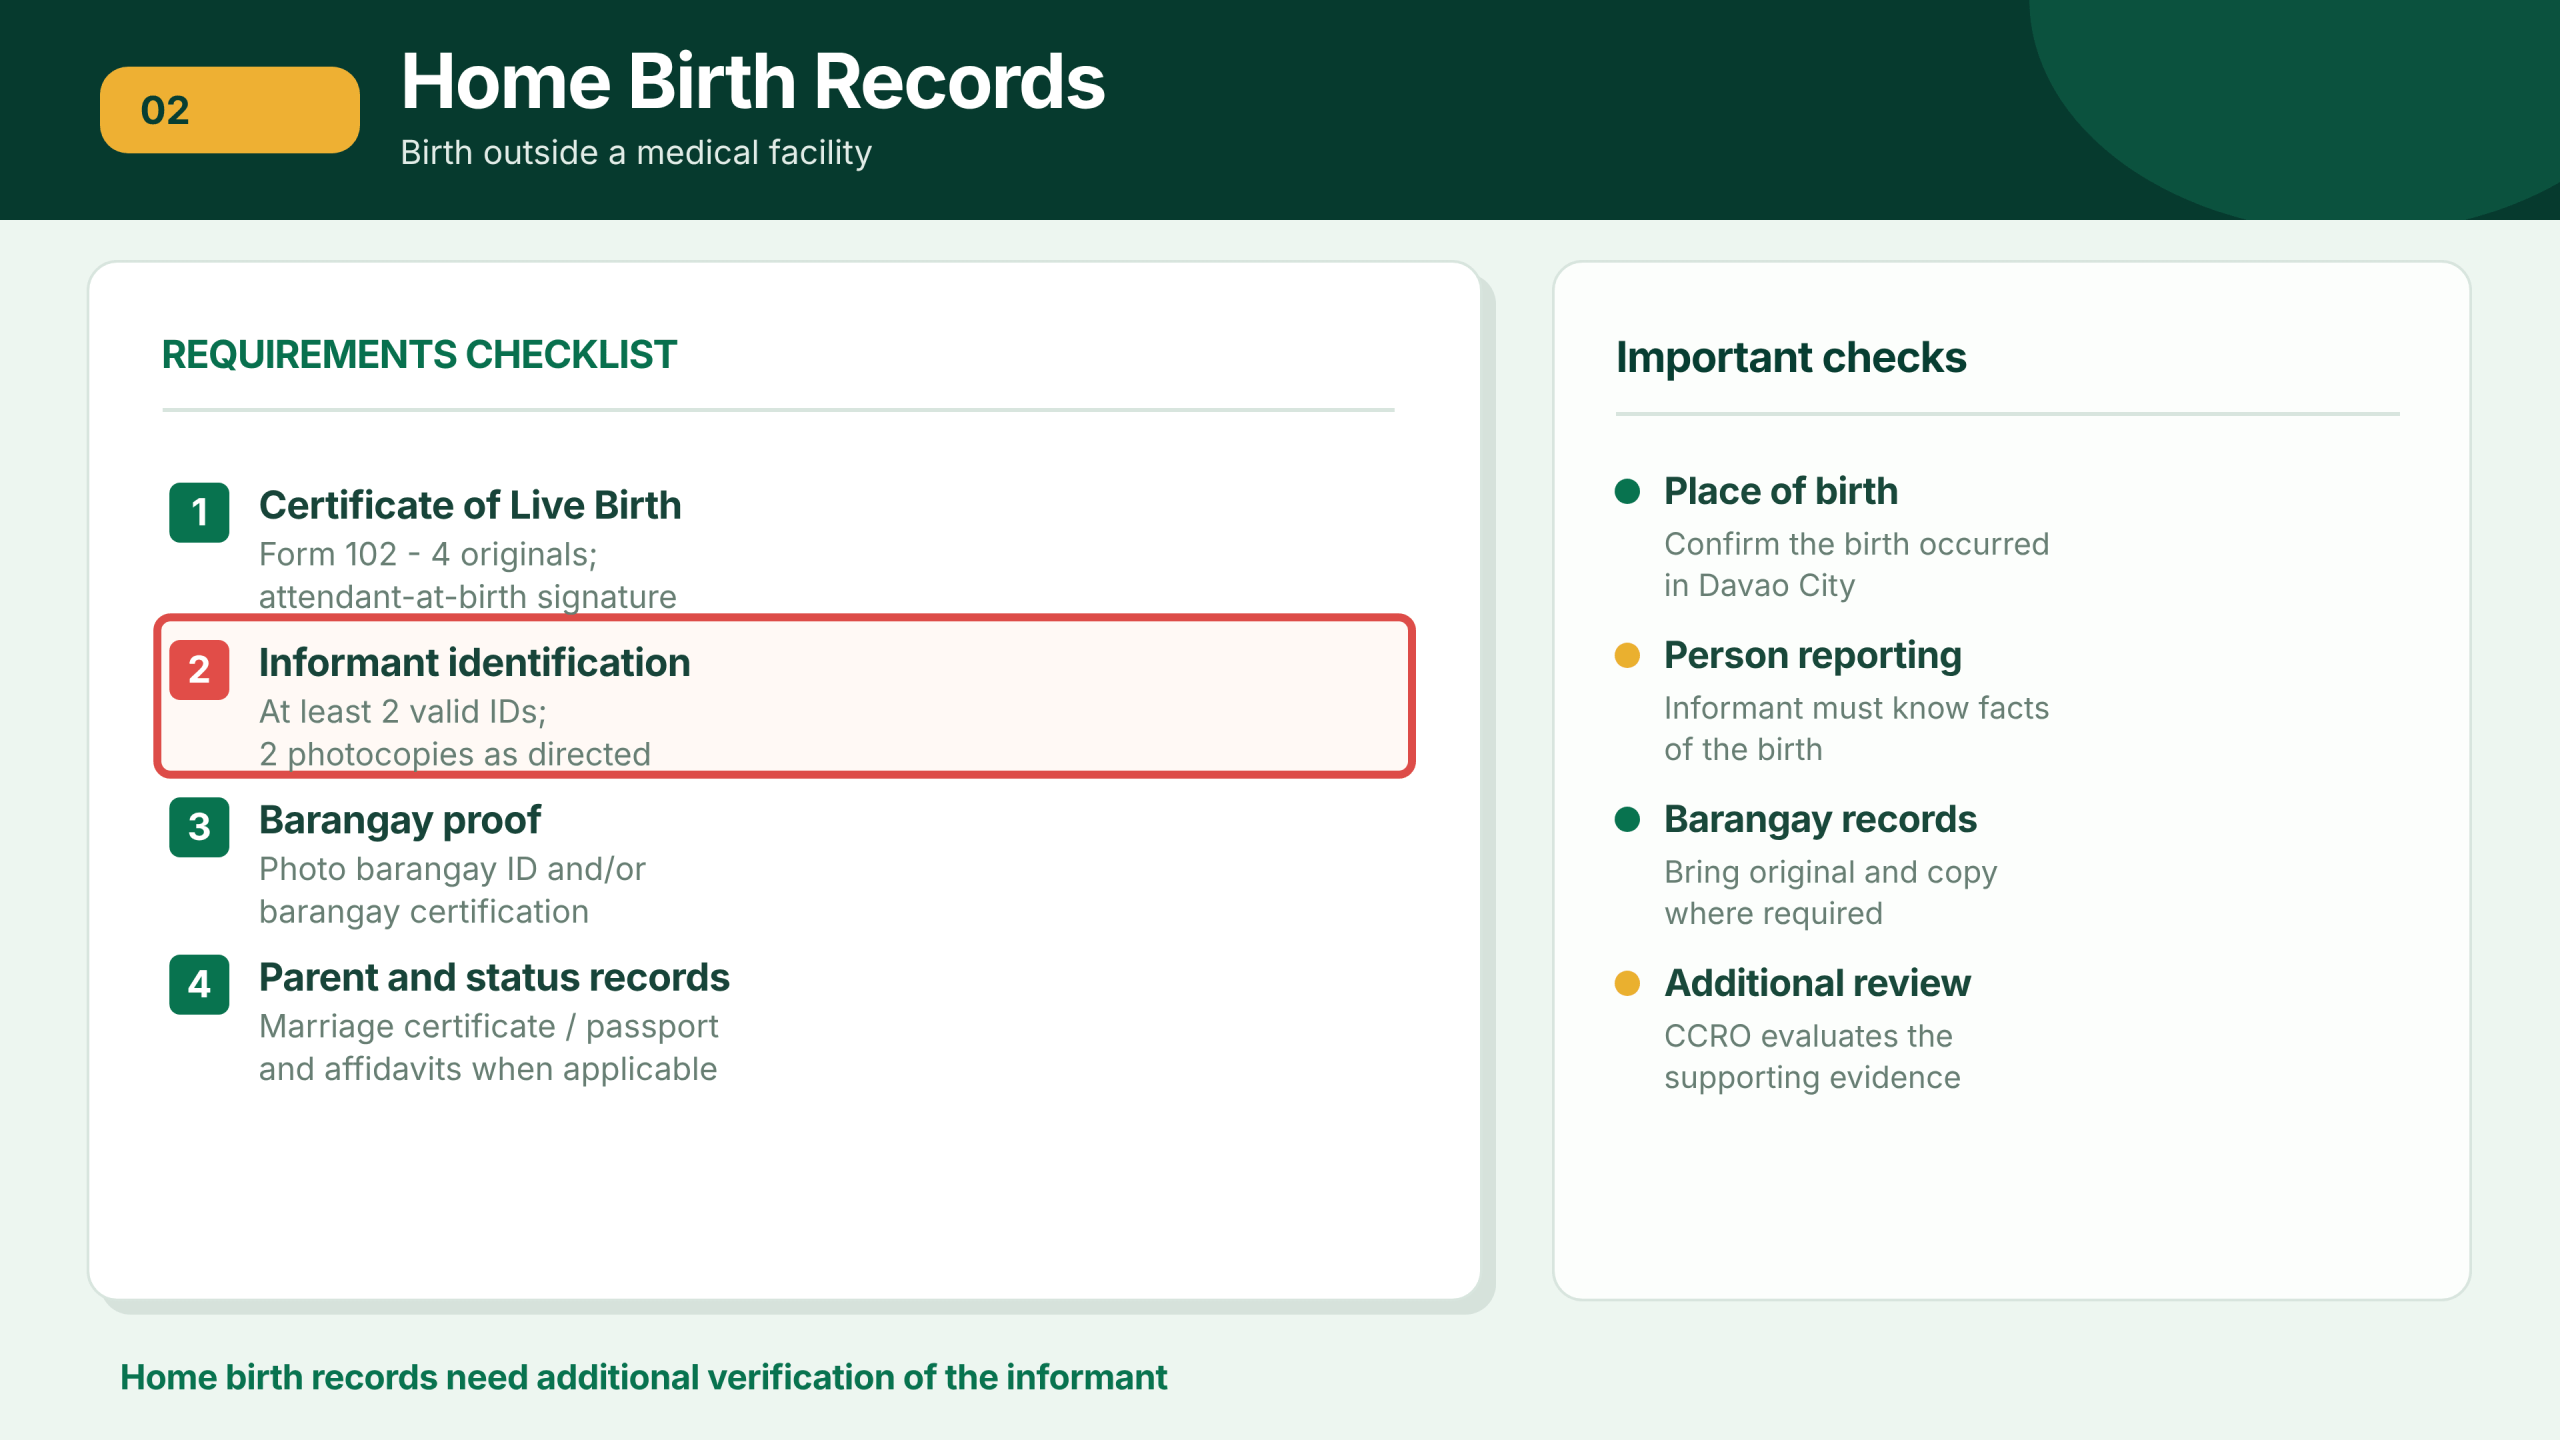Click text At least 2 valid IDs;
The width and height of the screenshot is (2560, 1440).
click(x=403, y=712)
